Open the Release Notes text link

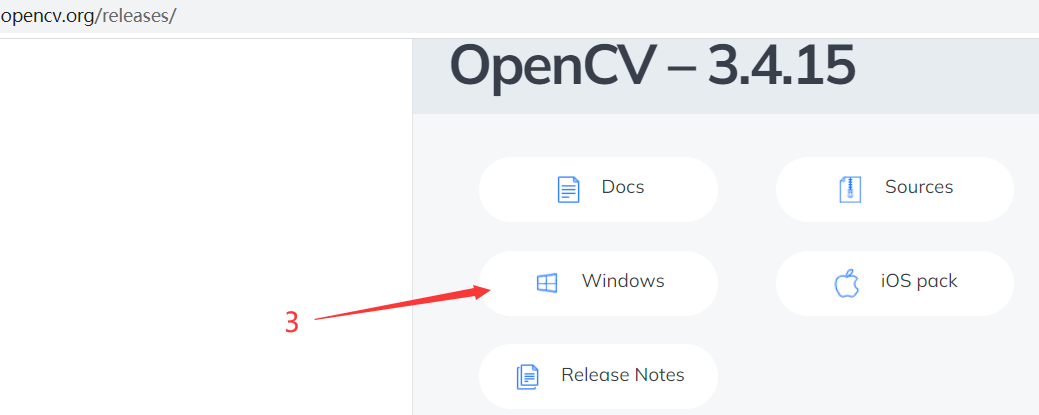click(x=623, y=375)
